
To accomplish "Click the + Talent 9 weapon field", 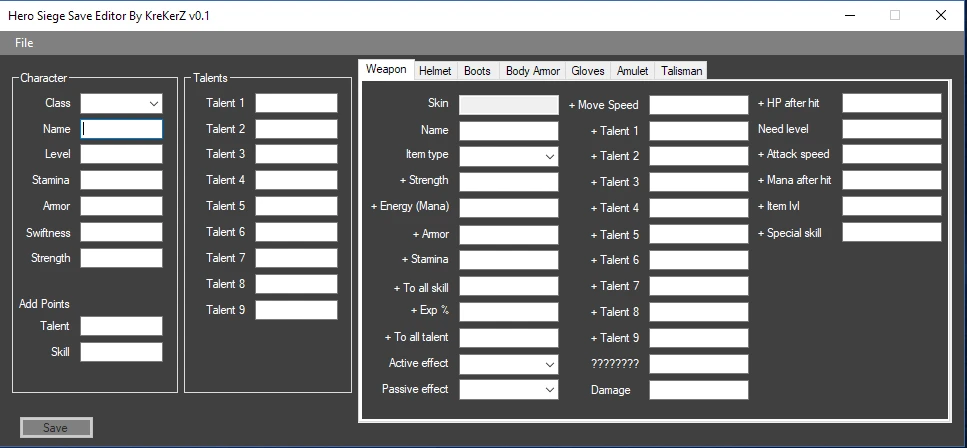I will (699, 338).
